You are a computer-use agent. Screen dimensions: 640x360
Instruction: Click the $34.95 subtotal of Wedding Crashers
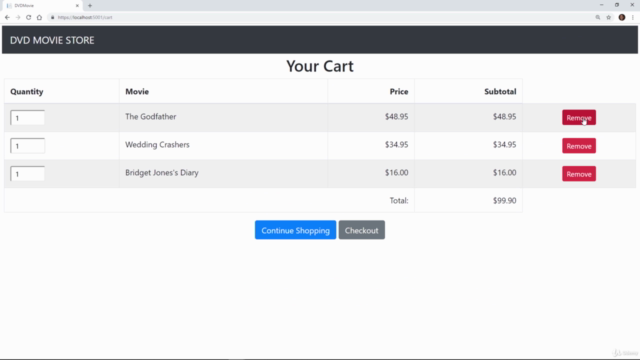pos(504,144)
